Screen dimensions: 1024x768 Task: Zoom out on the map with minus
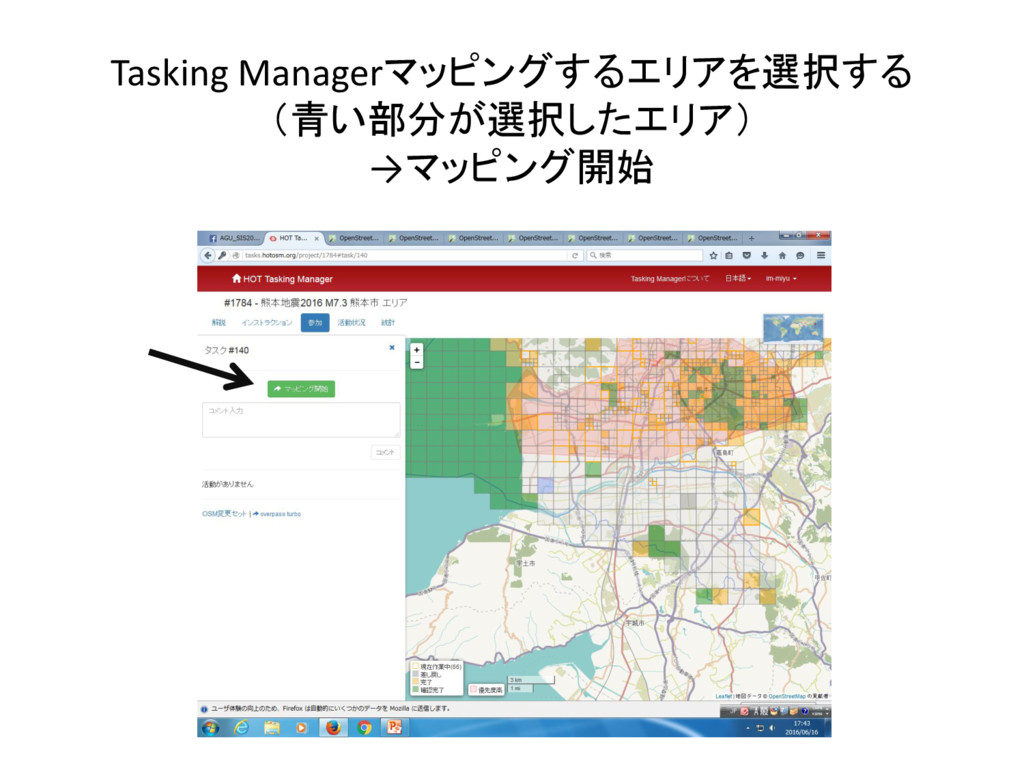417,362
